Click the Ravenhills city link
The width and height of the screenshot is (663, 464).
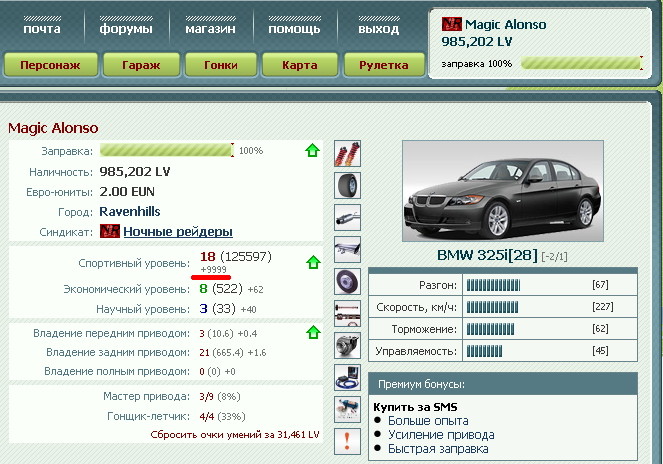coord(130,211)
